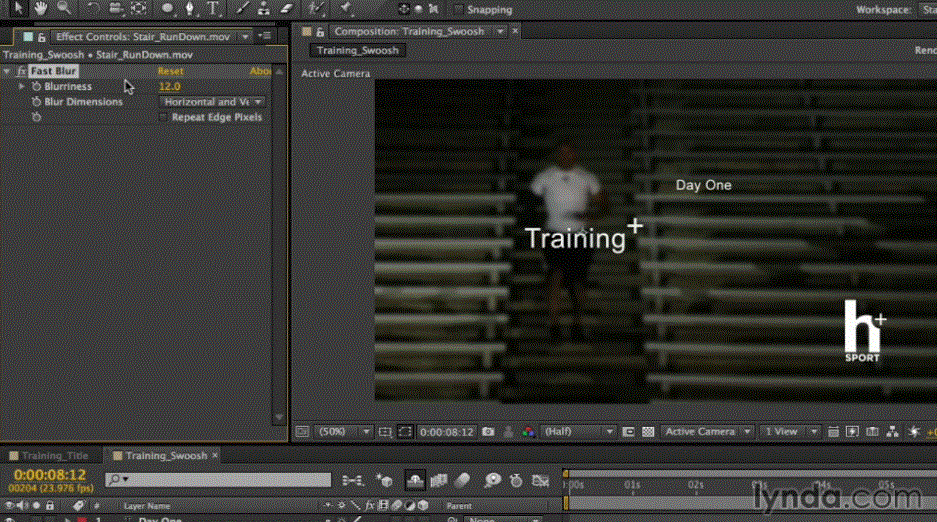Click the View Axis Mode icon
Screen dimensions: 937x522
tap(434, 9)
